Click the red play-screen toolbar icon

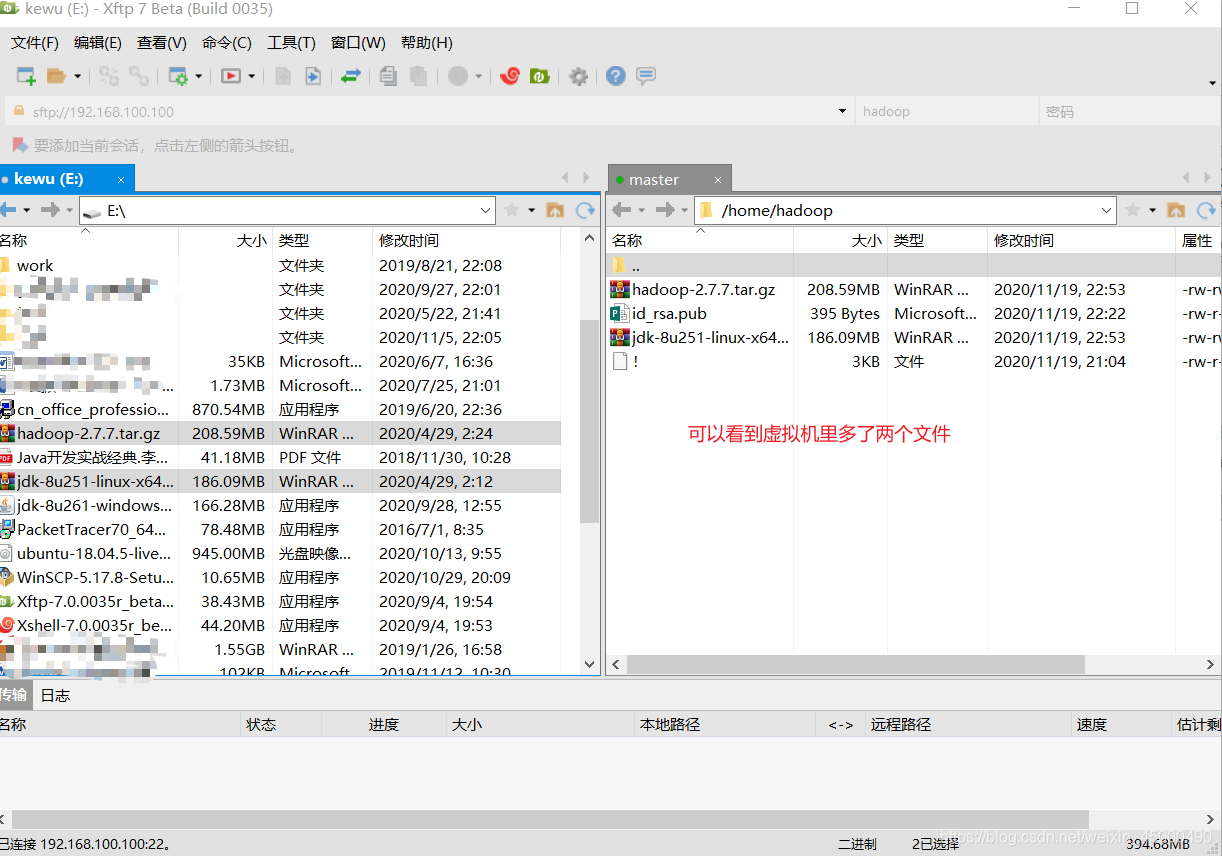point(231,76)
